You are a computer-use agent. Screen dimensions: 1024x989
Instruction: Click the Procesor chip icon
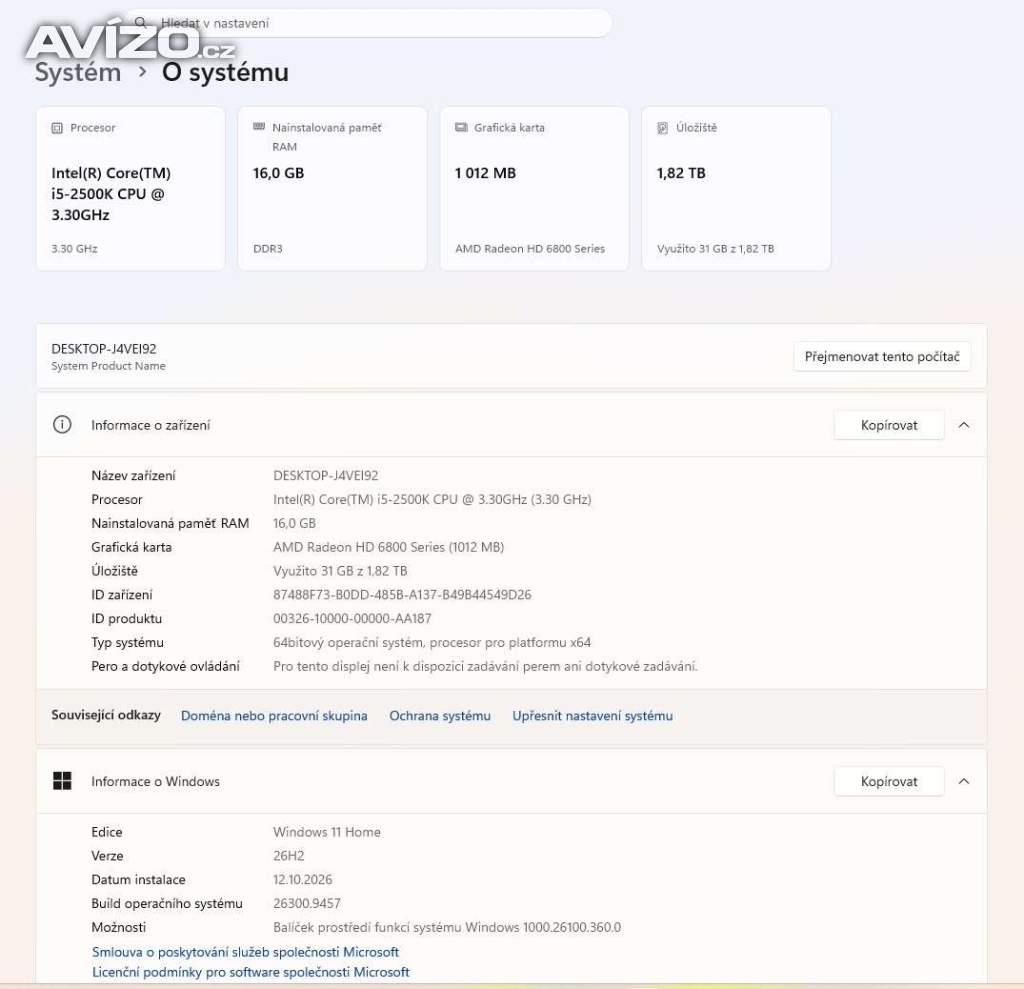pyautogui.click(x=57, y=128)
